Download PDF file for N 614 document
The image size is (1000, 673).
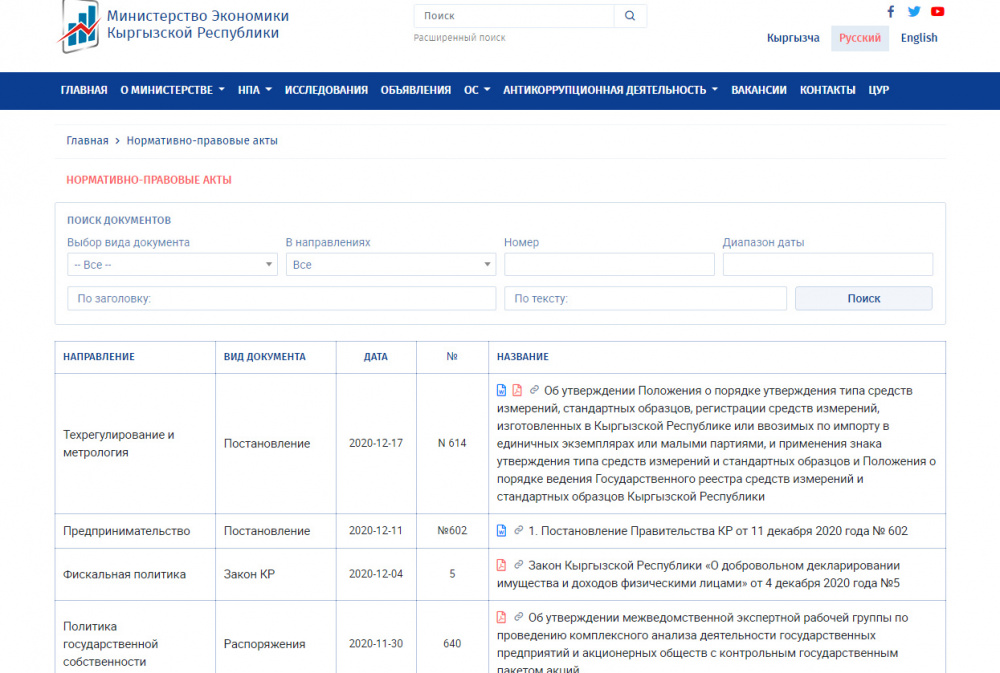(517, 391)
